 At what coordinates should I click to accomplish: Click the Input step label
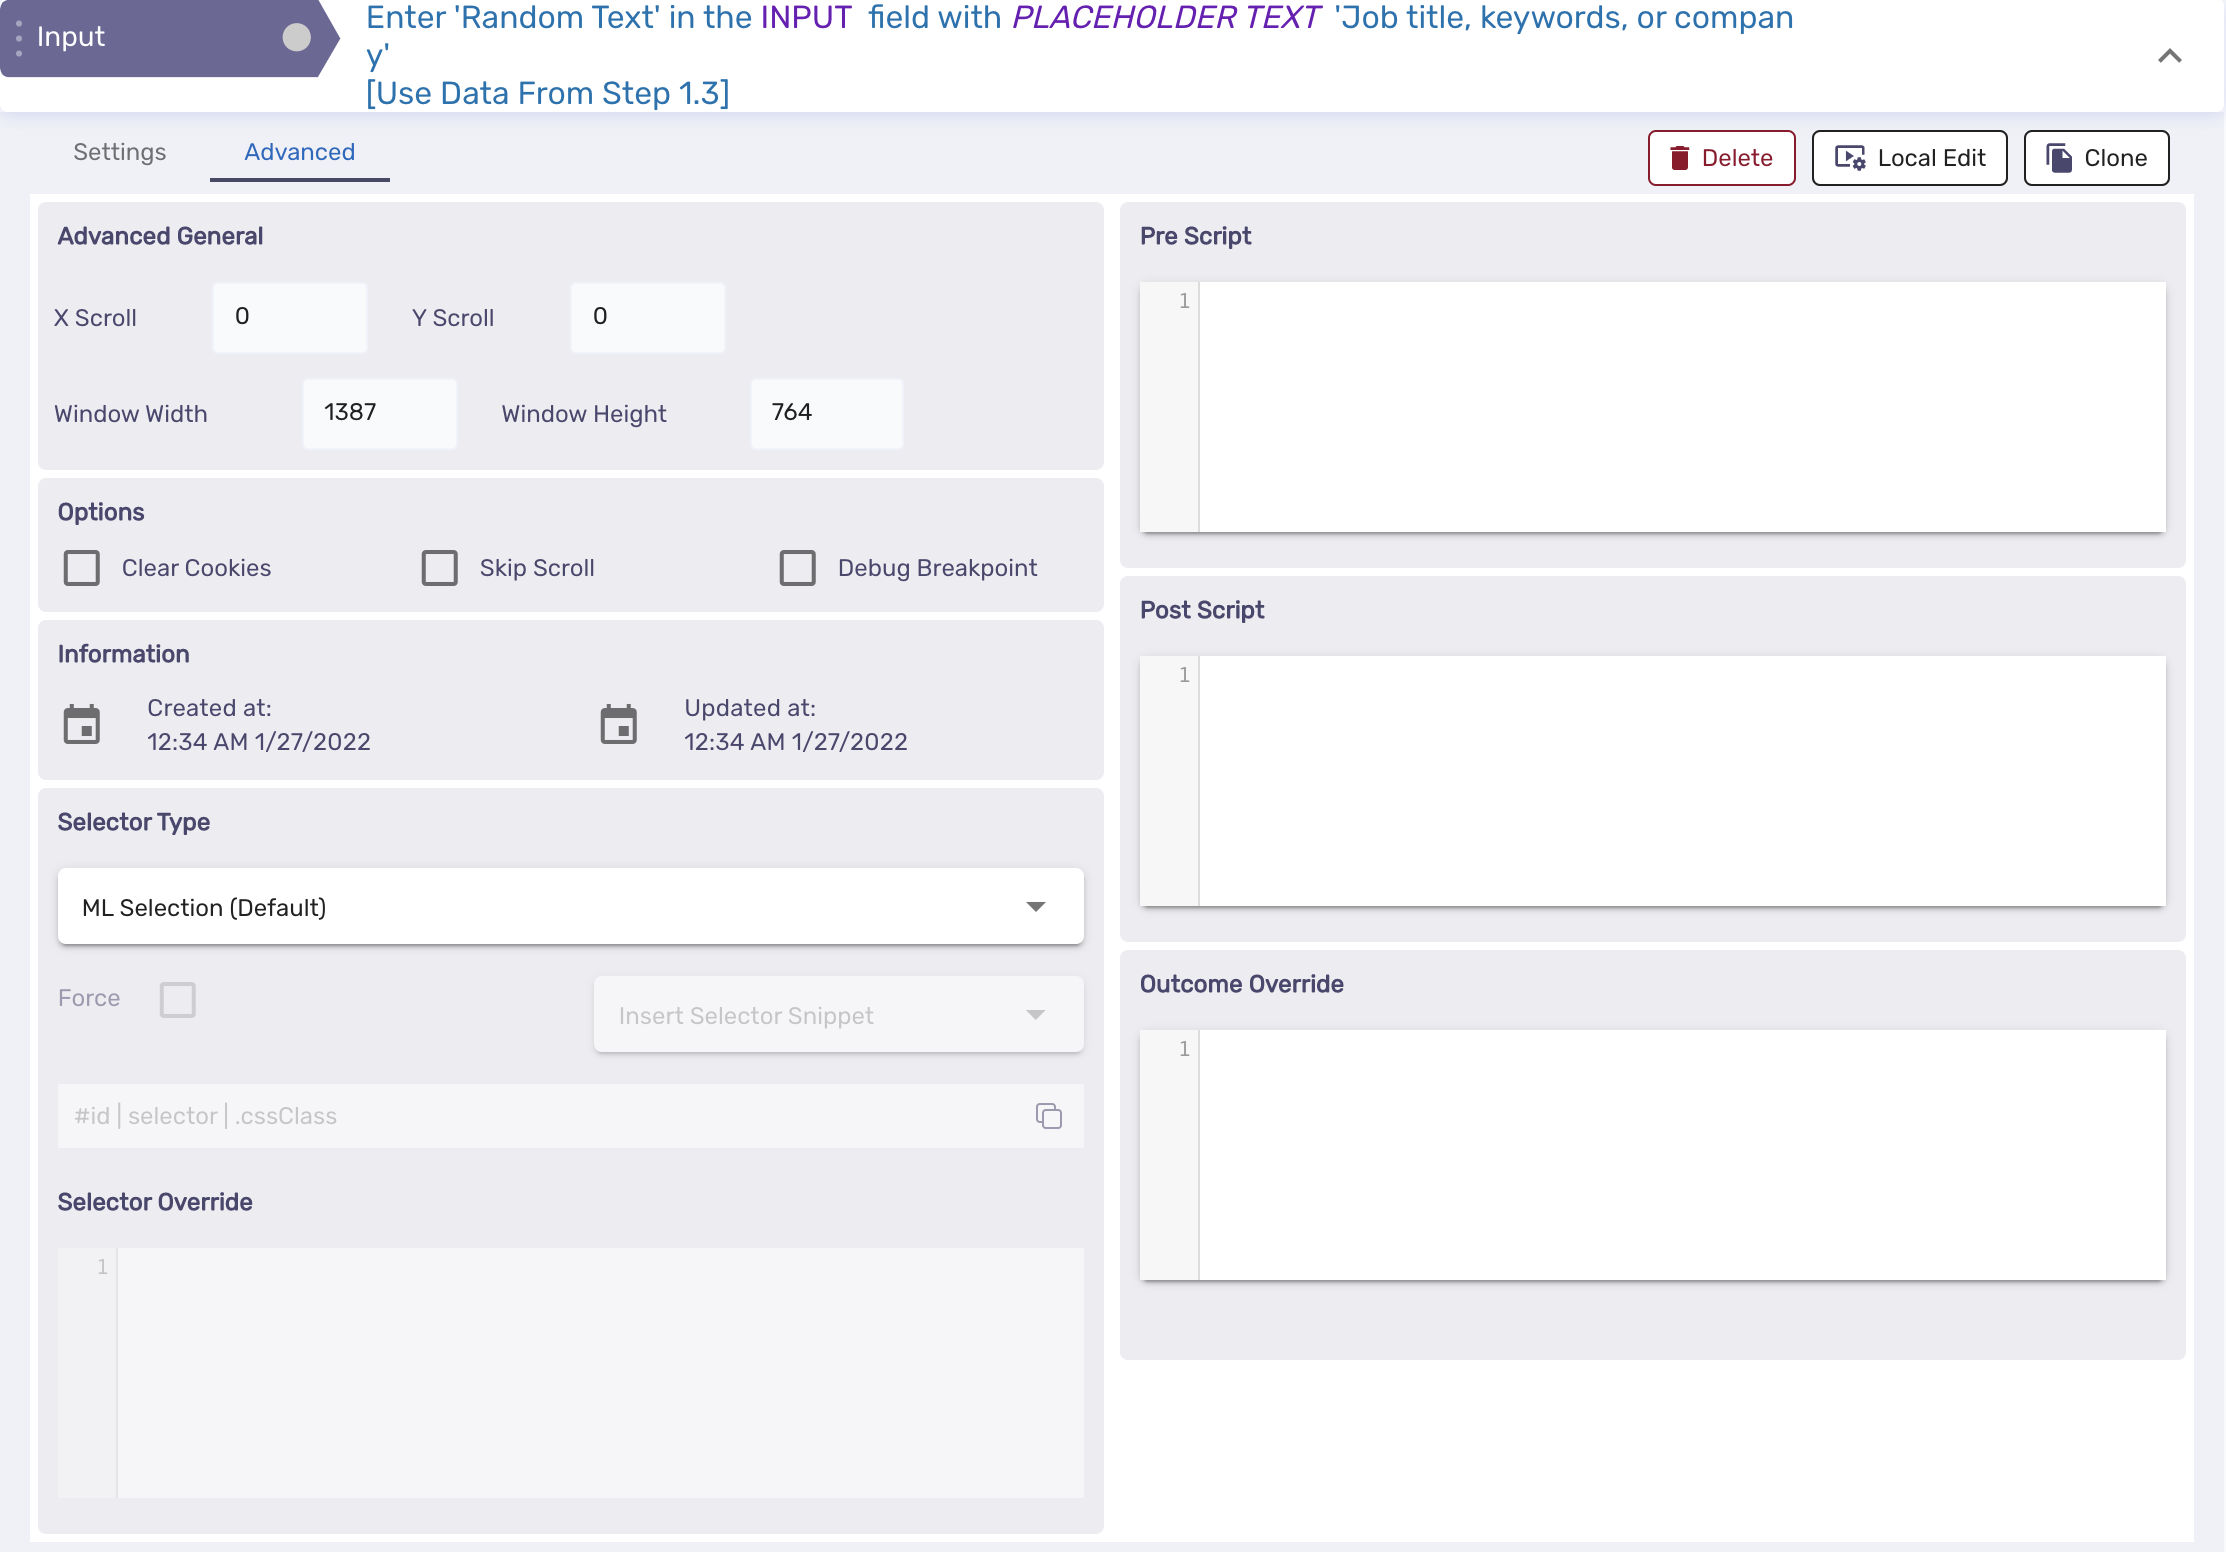tap(70, 36)
